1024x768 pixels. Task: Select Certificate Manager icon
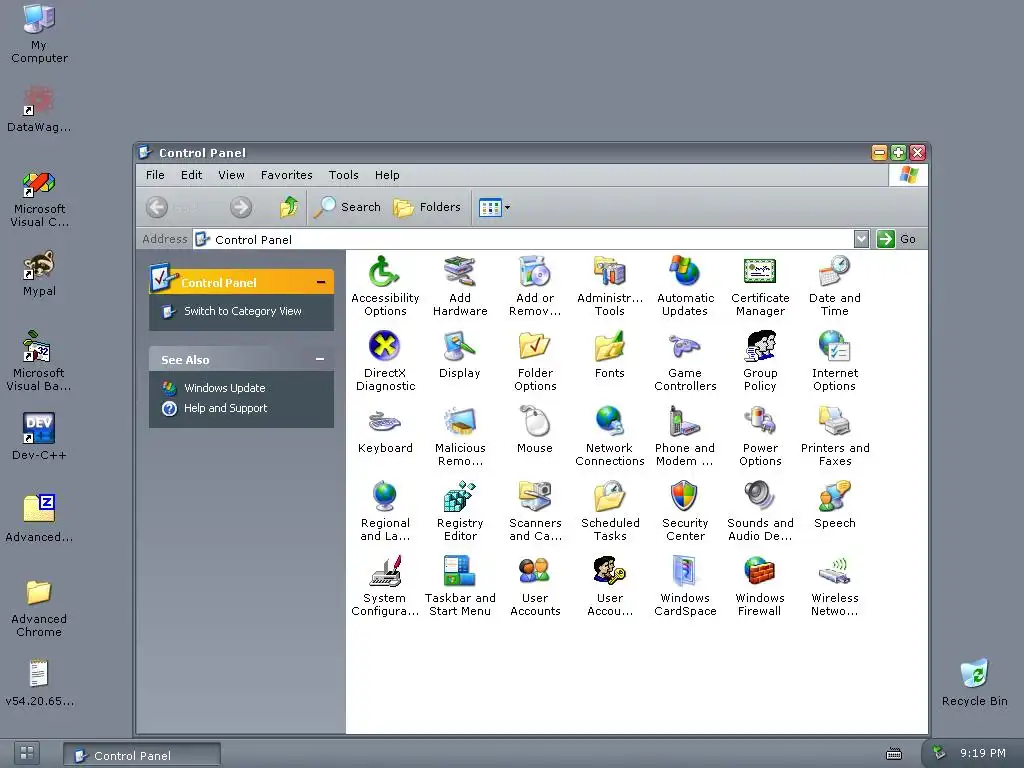(760, 286)
